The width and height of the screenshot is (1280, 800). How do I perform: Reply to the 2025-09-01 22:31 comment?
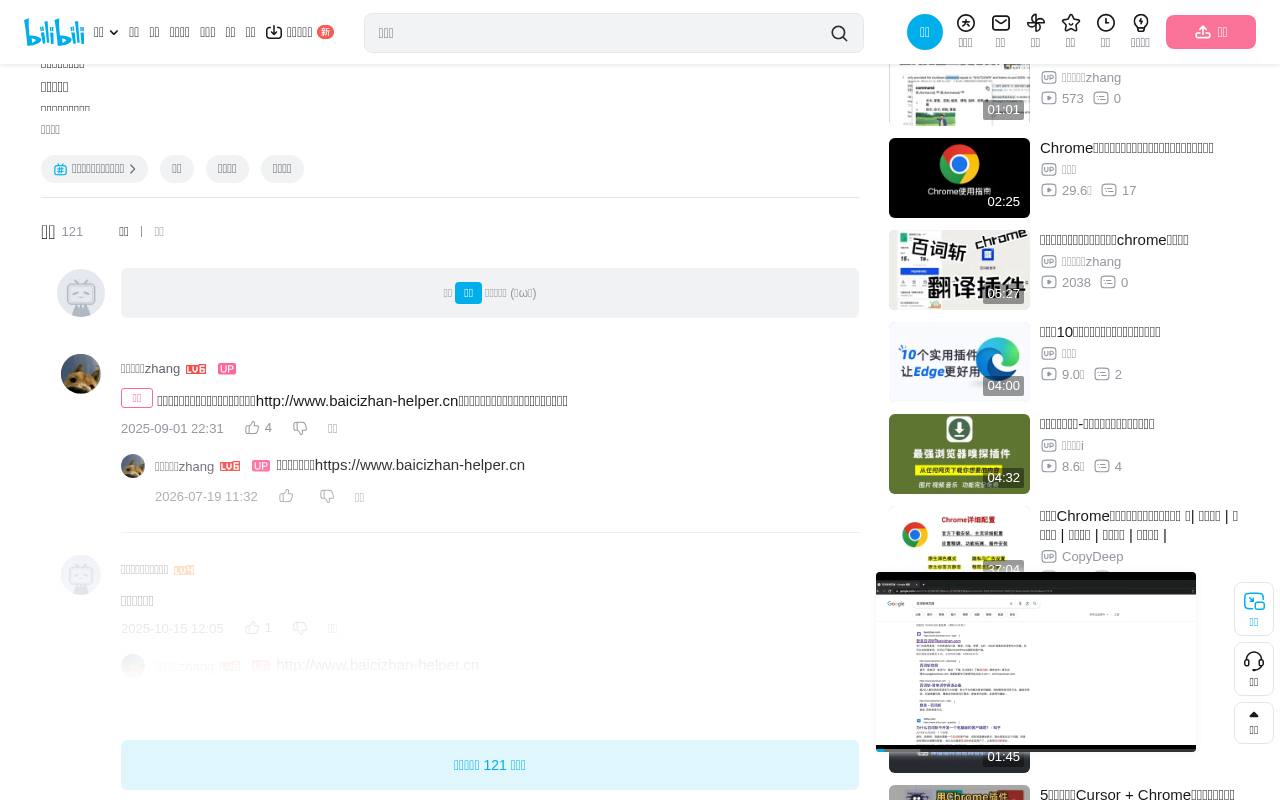coord(333,429)
